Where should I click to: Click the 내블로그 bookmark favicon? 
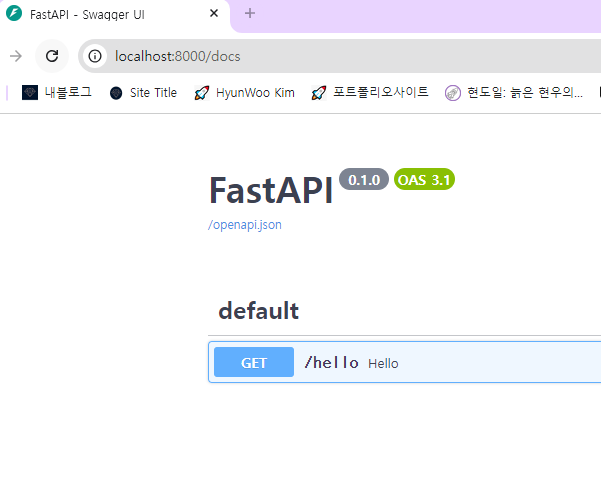coord(30,93)
